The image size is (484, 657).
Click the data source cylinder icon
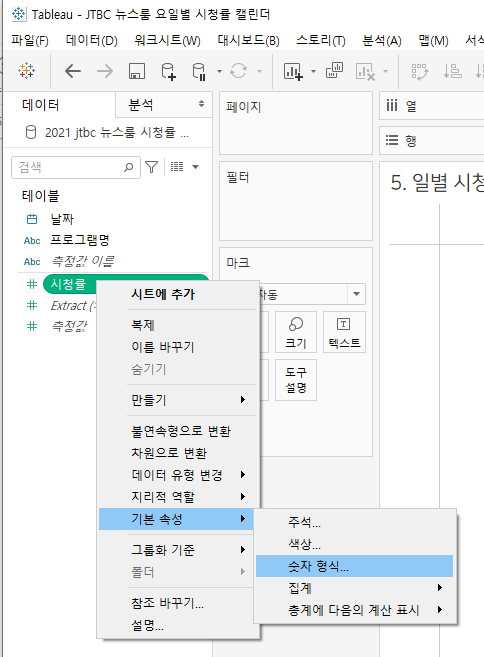31,132
